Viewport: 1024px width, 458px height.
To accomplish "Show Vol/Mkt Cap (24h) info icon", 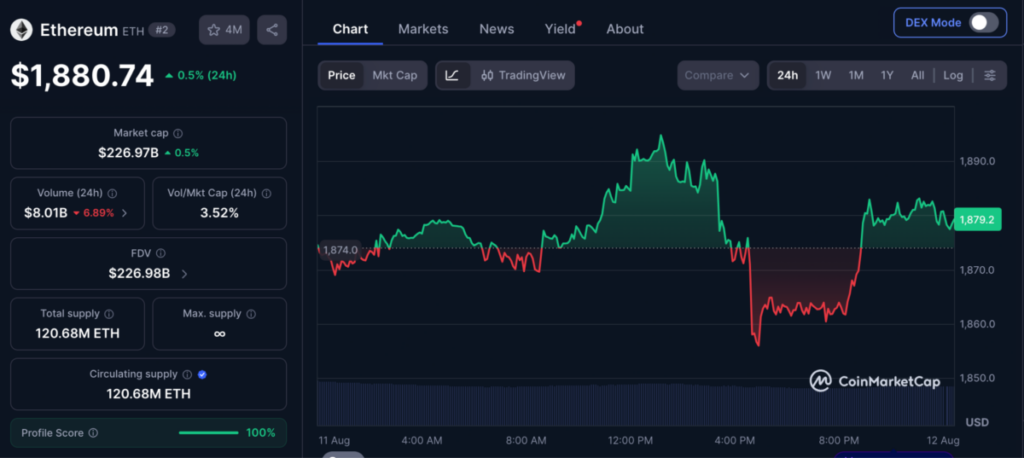I will click(266, 193).
